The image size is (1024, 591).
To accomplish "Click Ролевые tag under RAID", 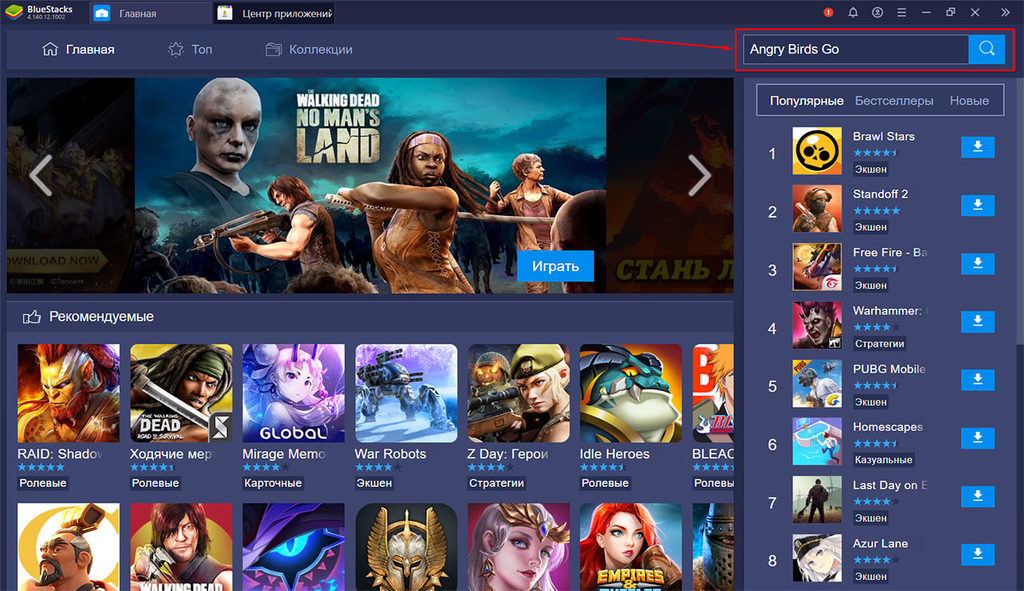I will click(43, 483).
